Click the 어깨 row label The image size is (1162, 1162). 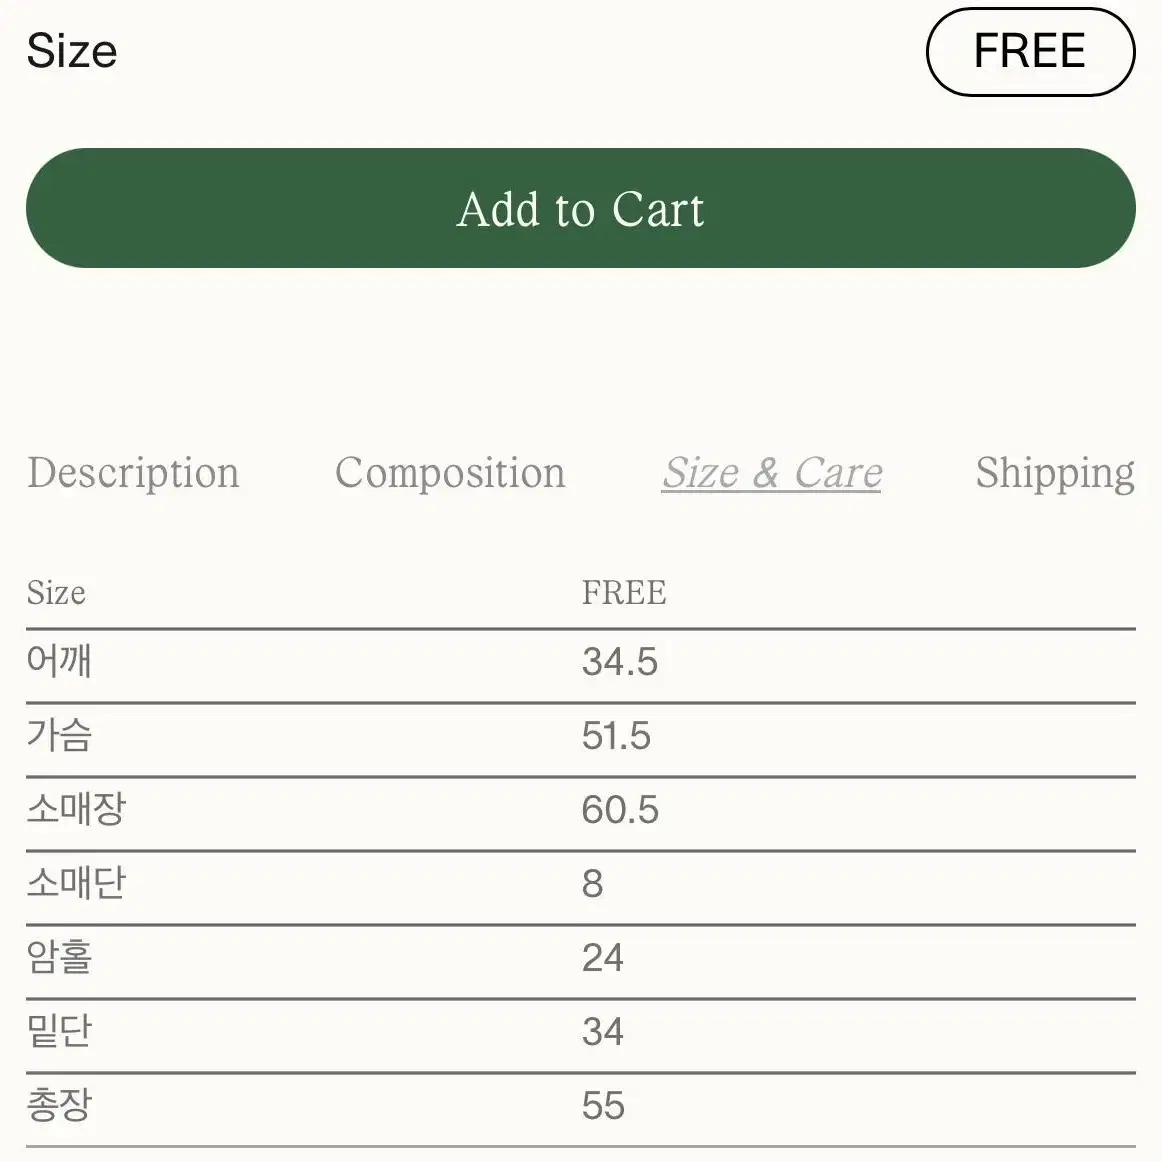point(59,660)
